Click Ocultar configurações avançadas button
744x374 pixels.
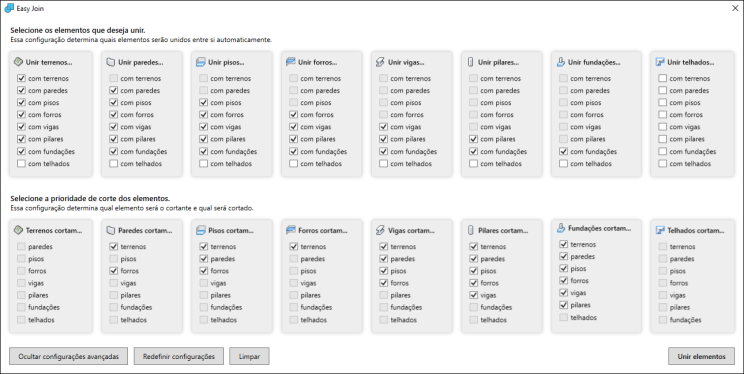pyautogui.click(x=68, y=356)
